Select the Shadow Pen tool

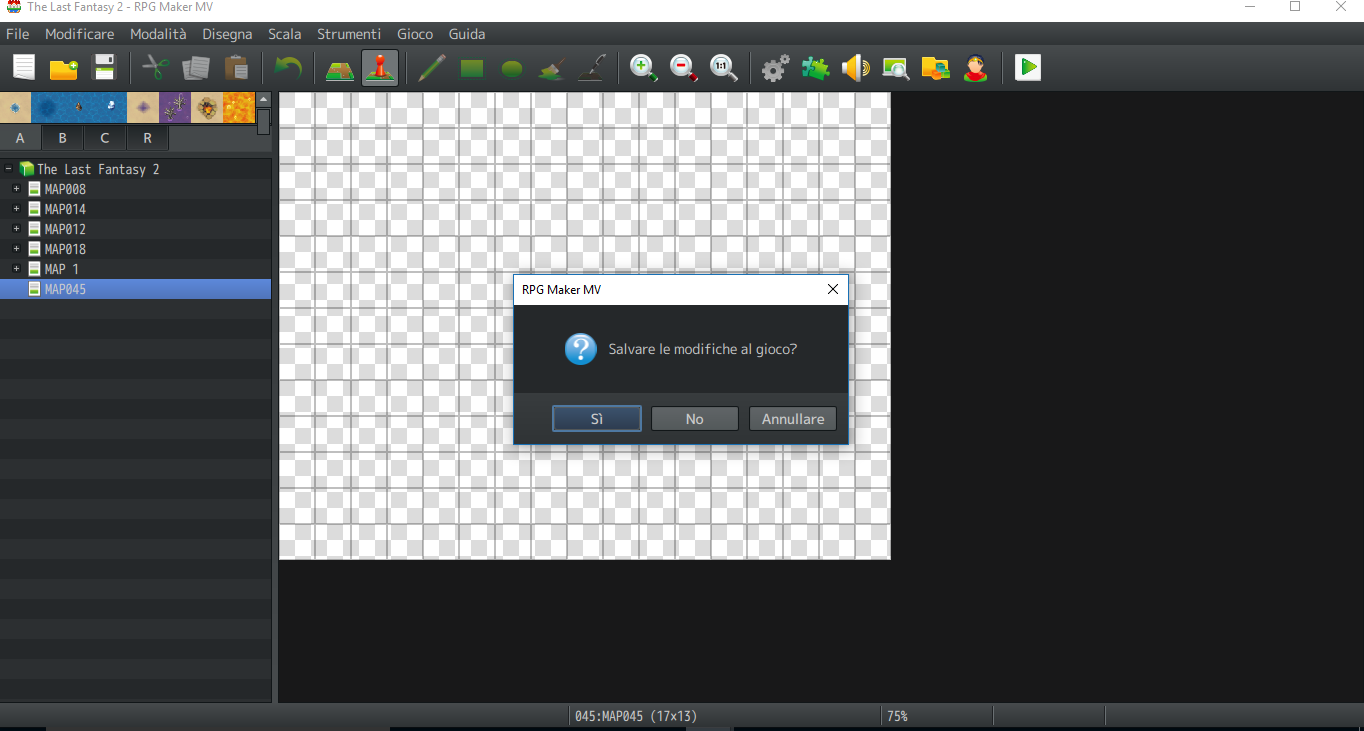click(592, 68)
